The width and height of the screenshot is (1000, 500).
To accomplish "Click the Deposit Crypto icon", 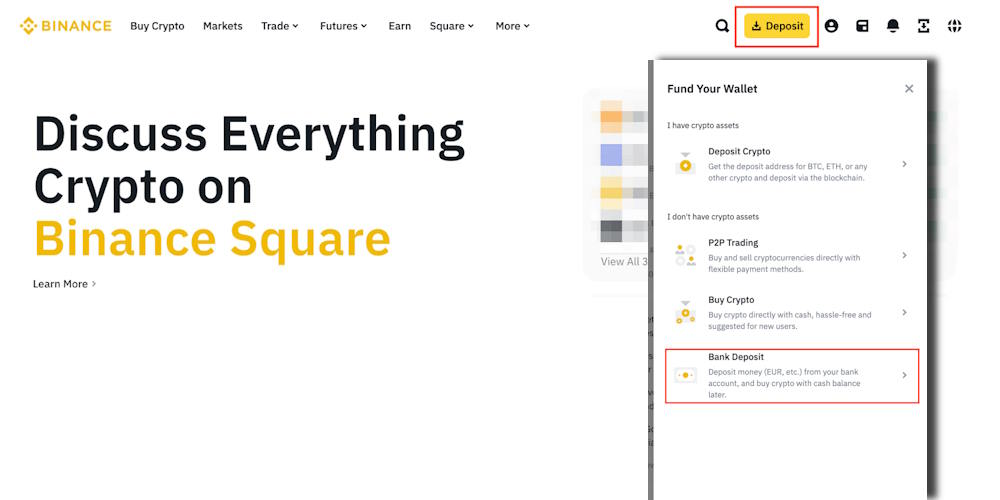I will click(686, 164).
